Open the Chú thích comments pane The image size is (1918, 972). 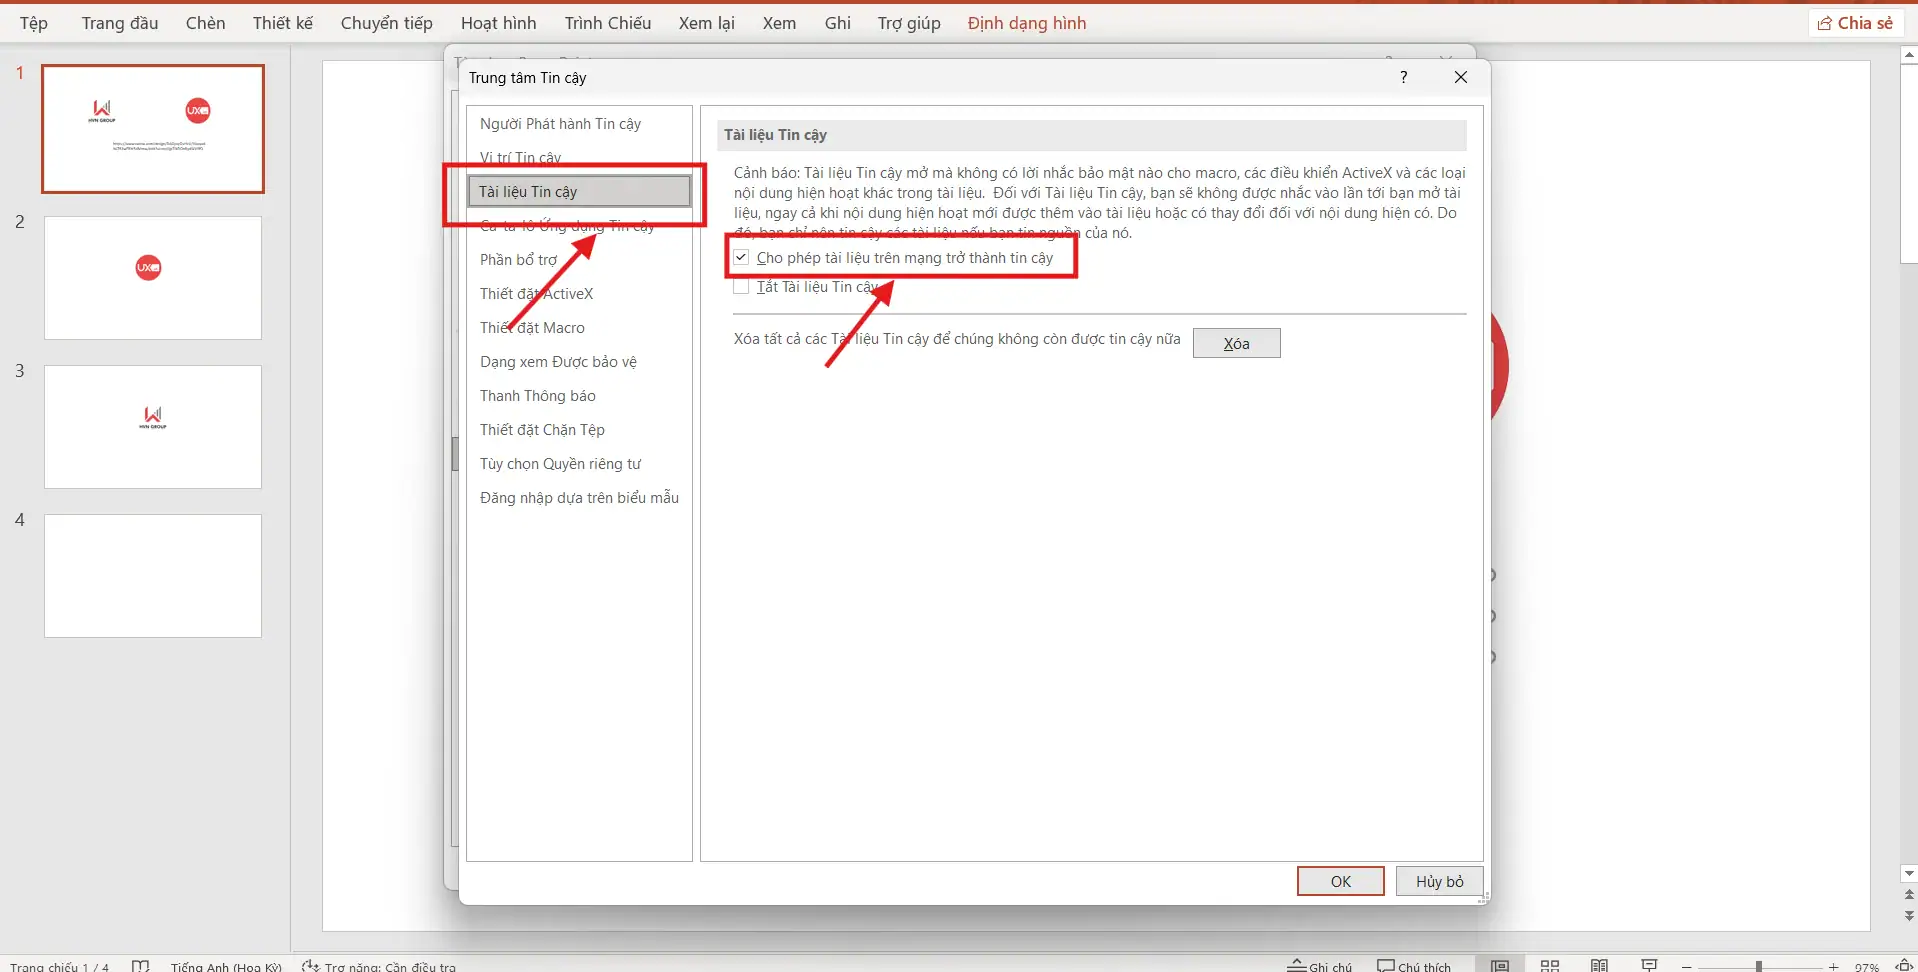(x=1413, y=965)
